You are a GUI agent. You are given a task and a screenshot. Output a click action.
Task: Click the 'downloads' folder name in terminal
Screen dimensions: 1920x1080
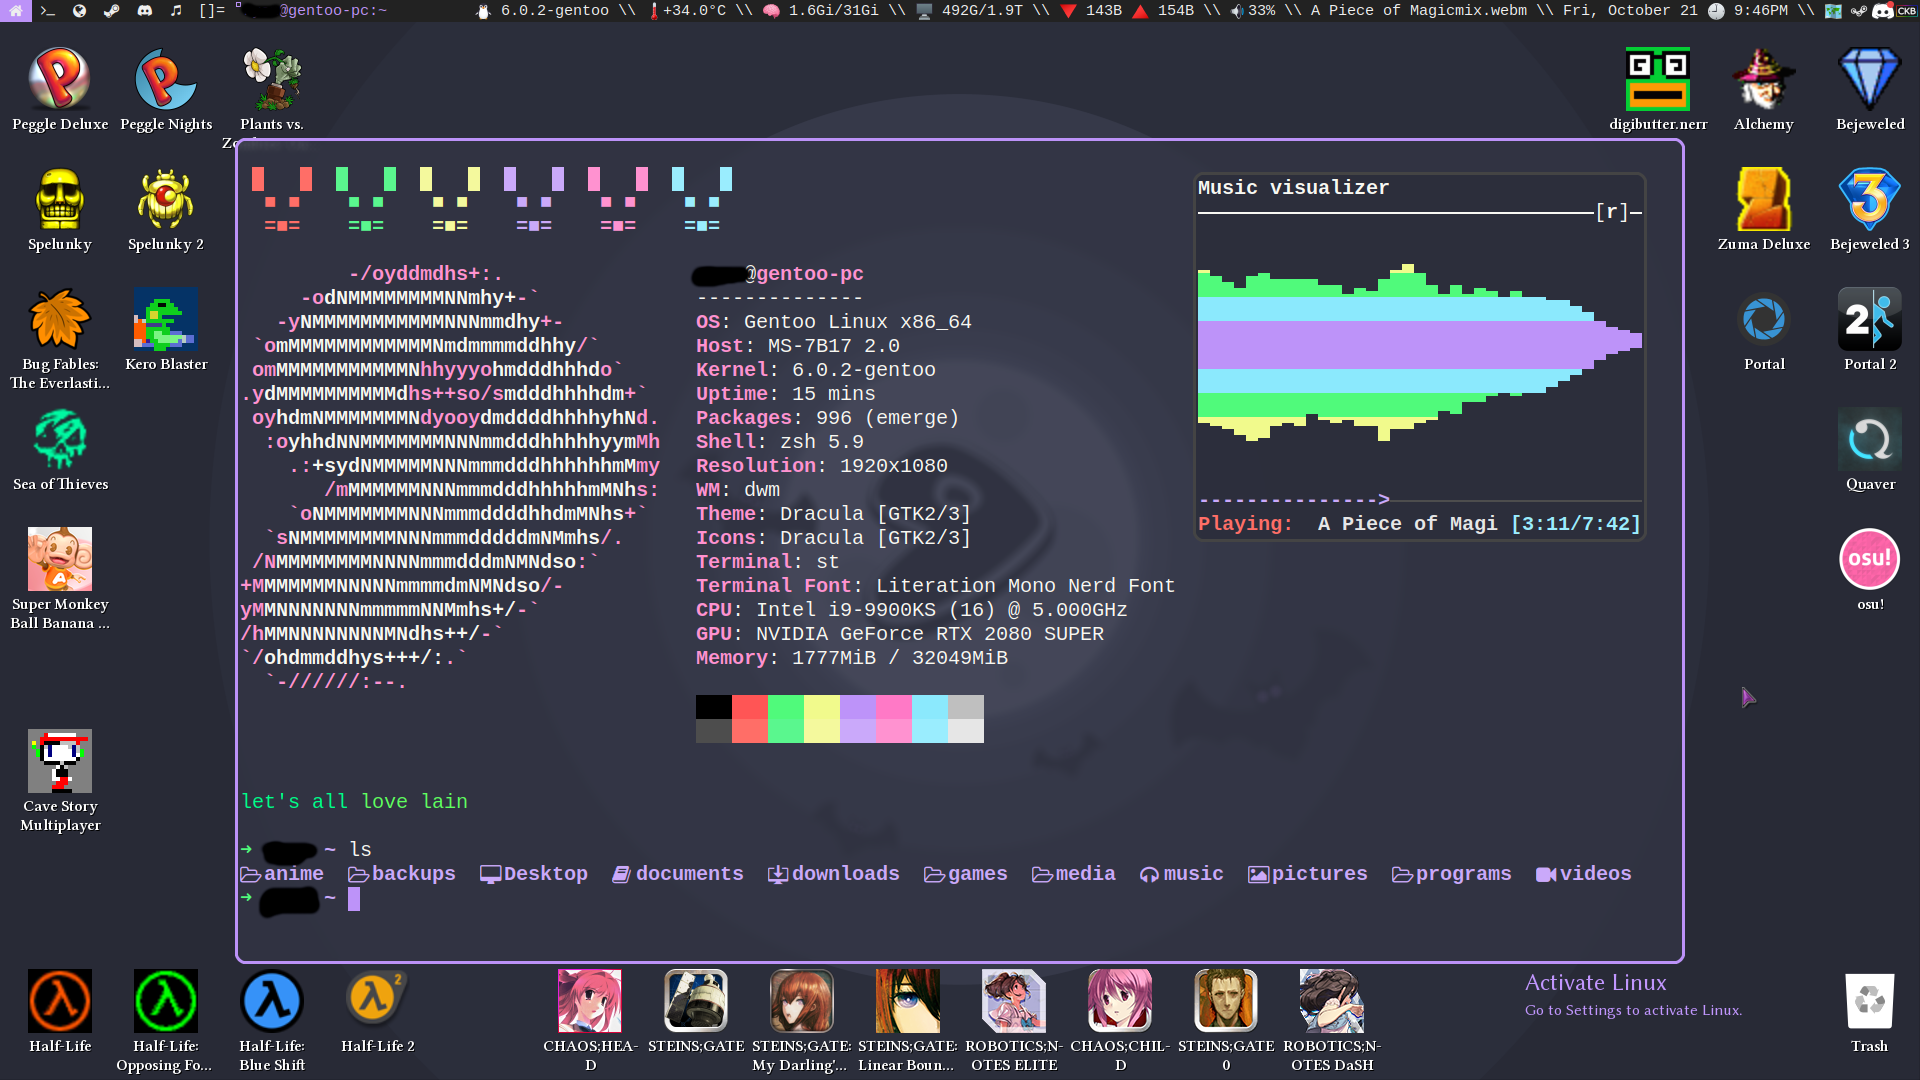tap(846, 874)
